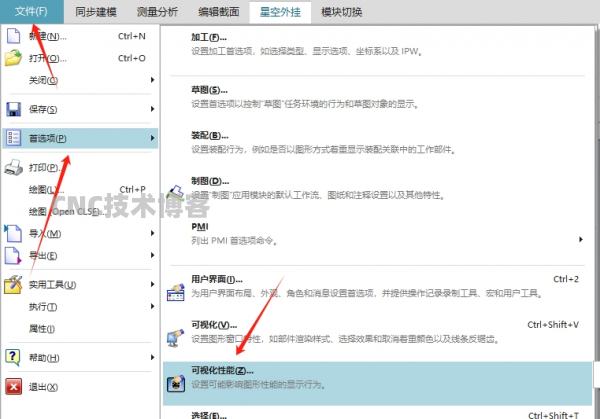Expand the PMI submenu arrow
This screenshot has width=600, height=419.
tap(582, 240)
